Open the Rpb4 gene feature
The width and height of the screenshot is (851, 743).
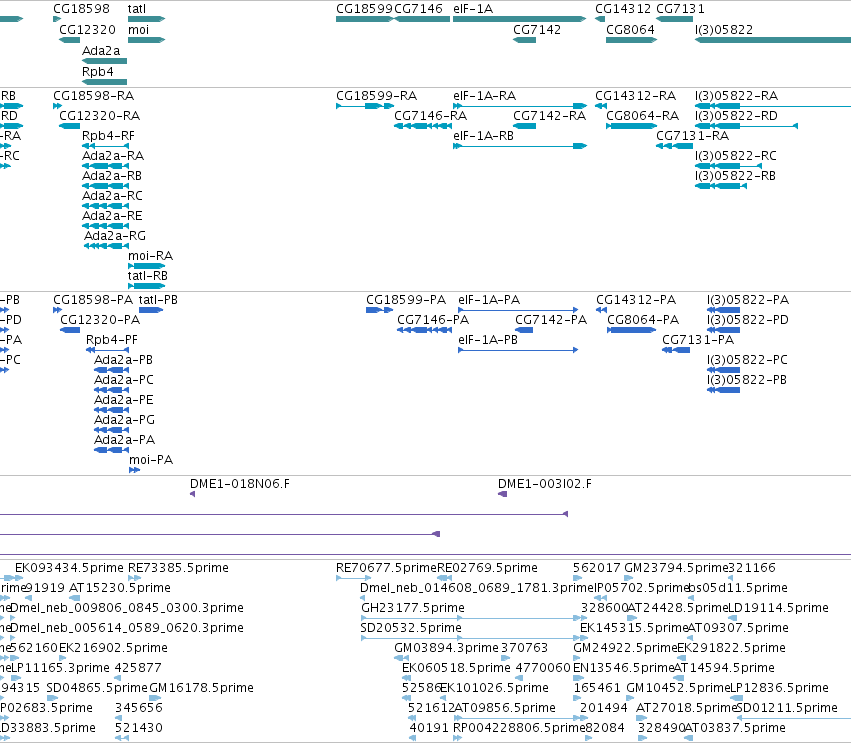coord(104,82)
